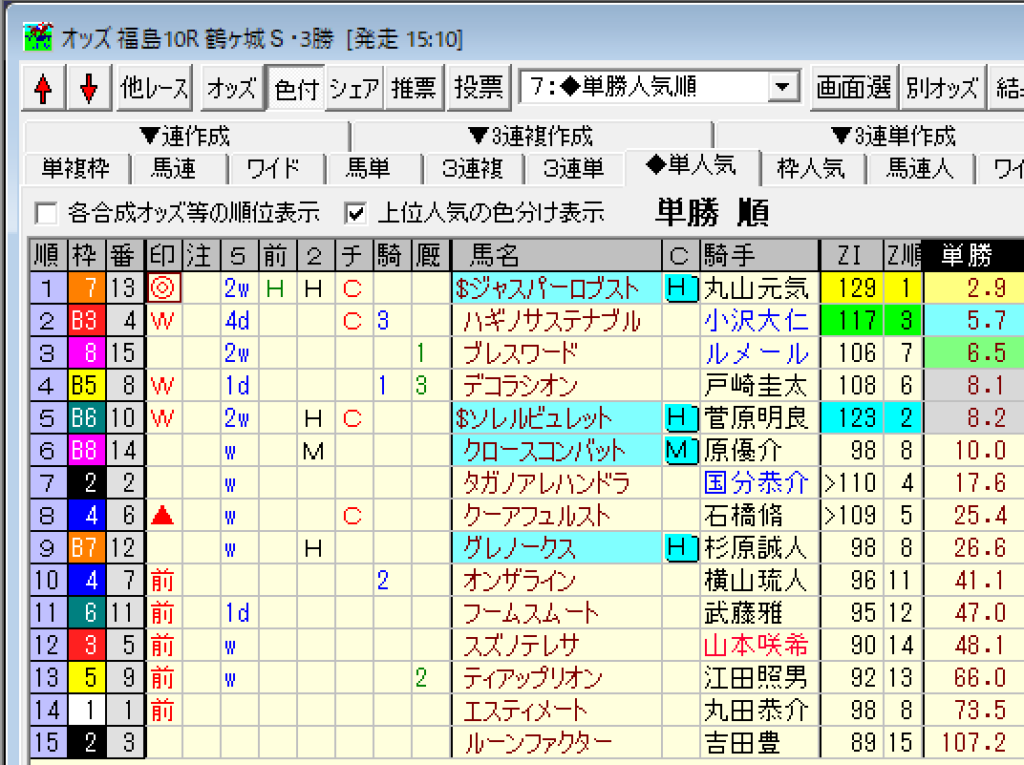
Task: Select horse name タガノアレハンドラ
Action: coord(546,483)
